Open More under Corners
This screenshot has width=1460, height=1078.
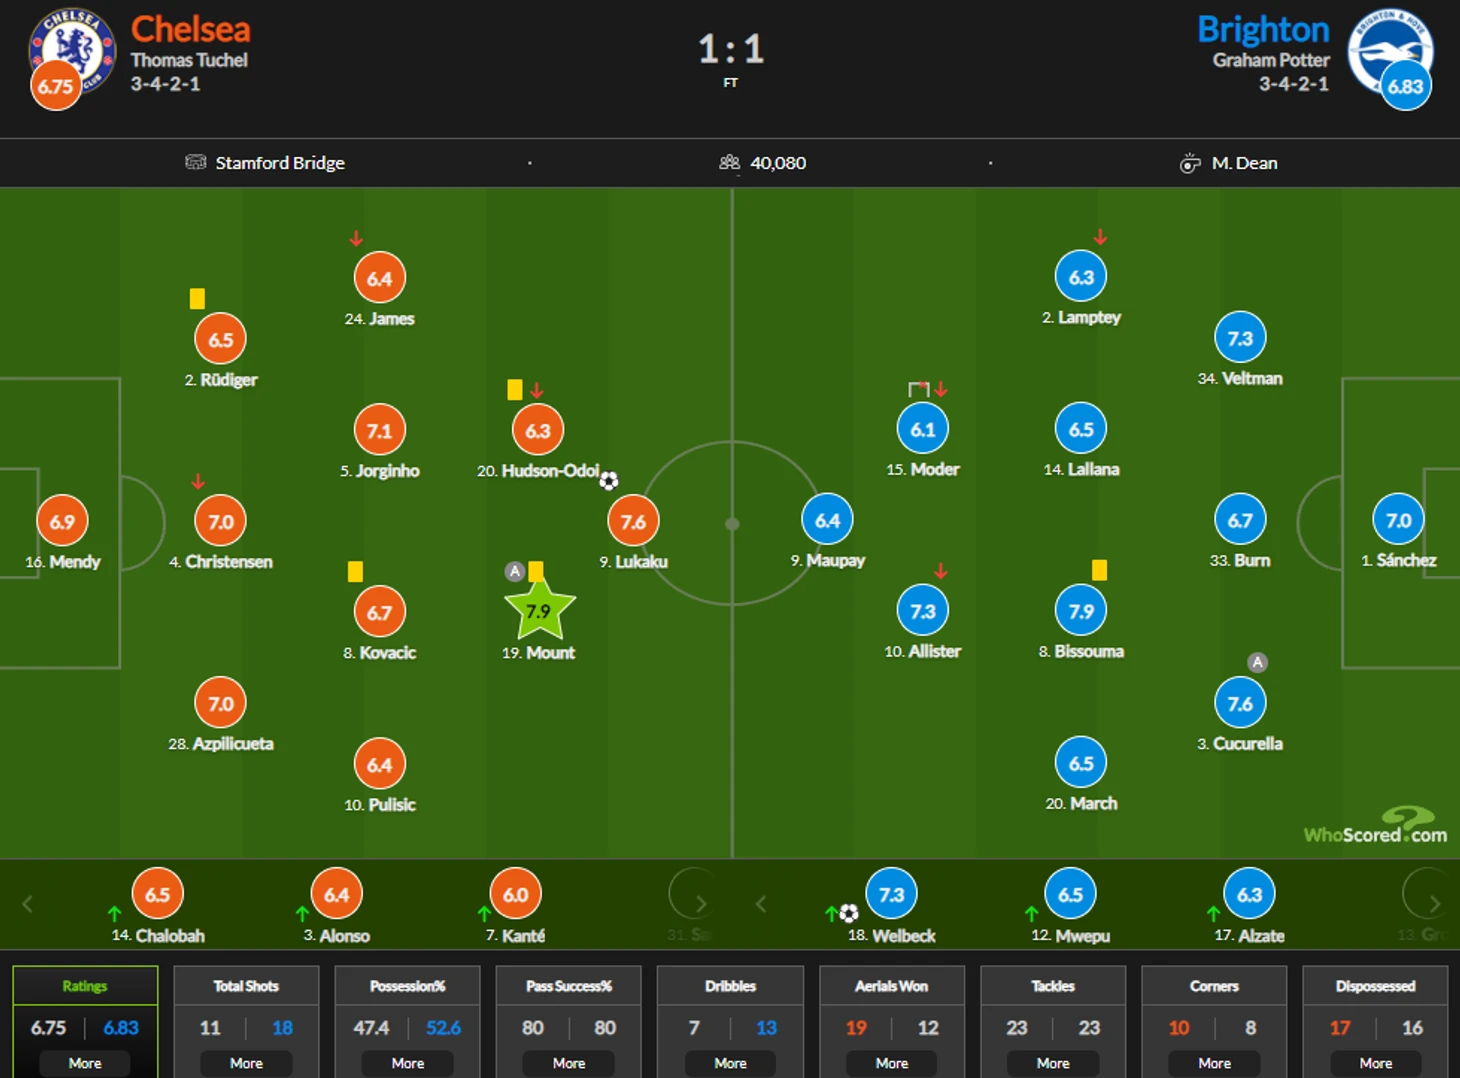coord(1214,1063)
